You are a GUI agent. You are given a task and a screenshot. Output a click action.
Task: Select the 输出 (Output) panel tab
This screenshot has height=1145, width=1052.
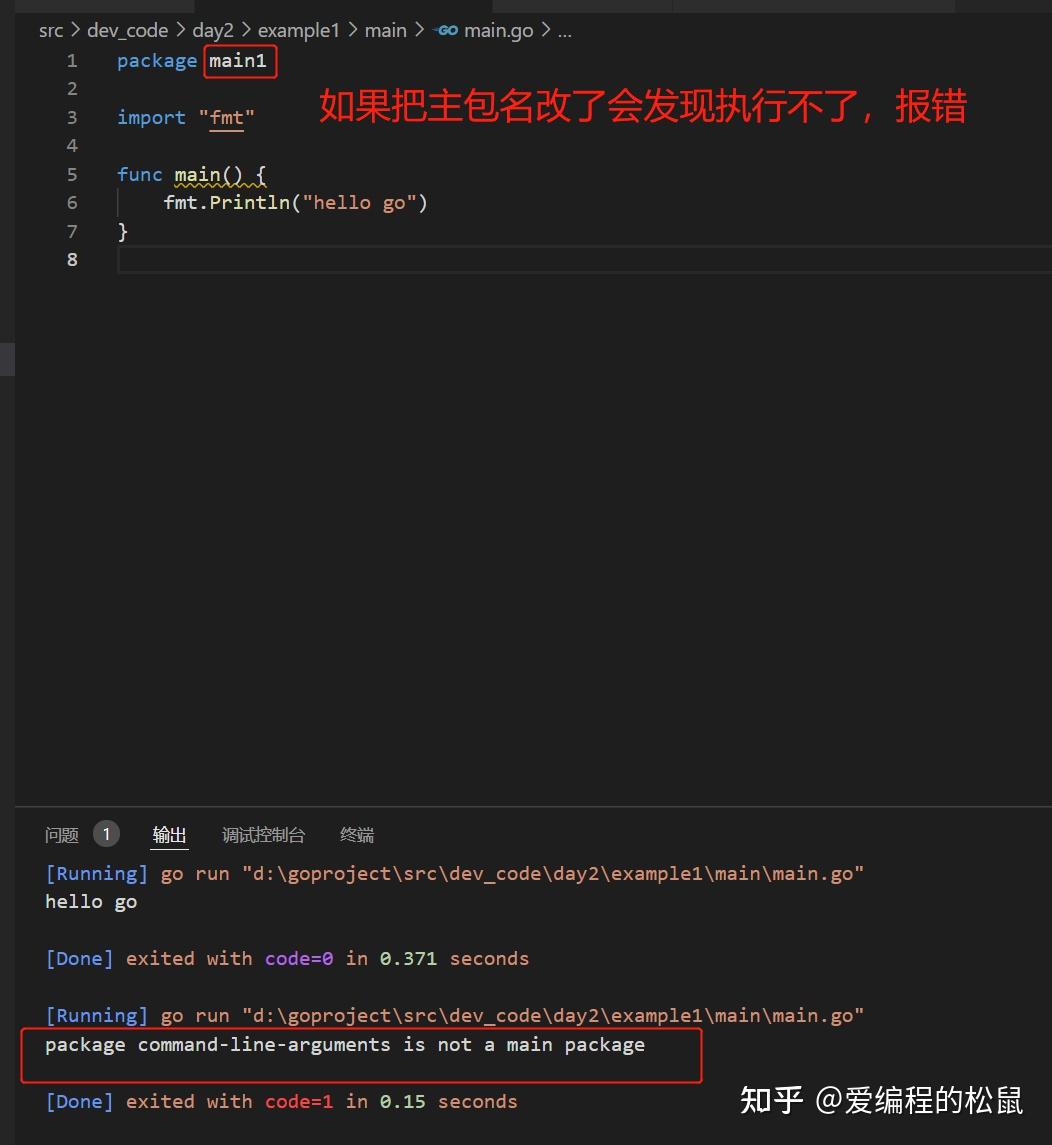(169, 833)
